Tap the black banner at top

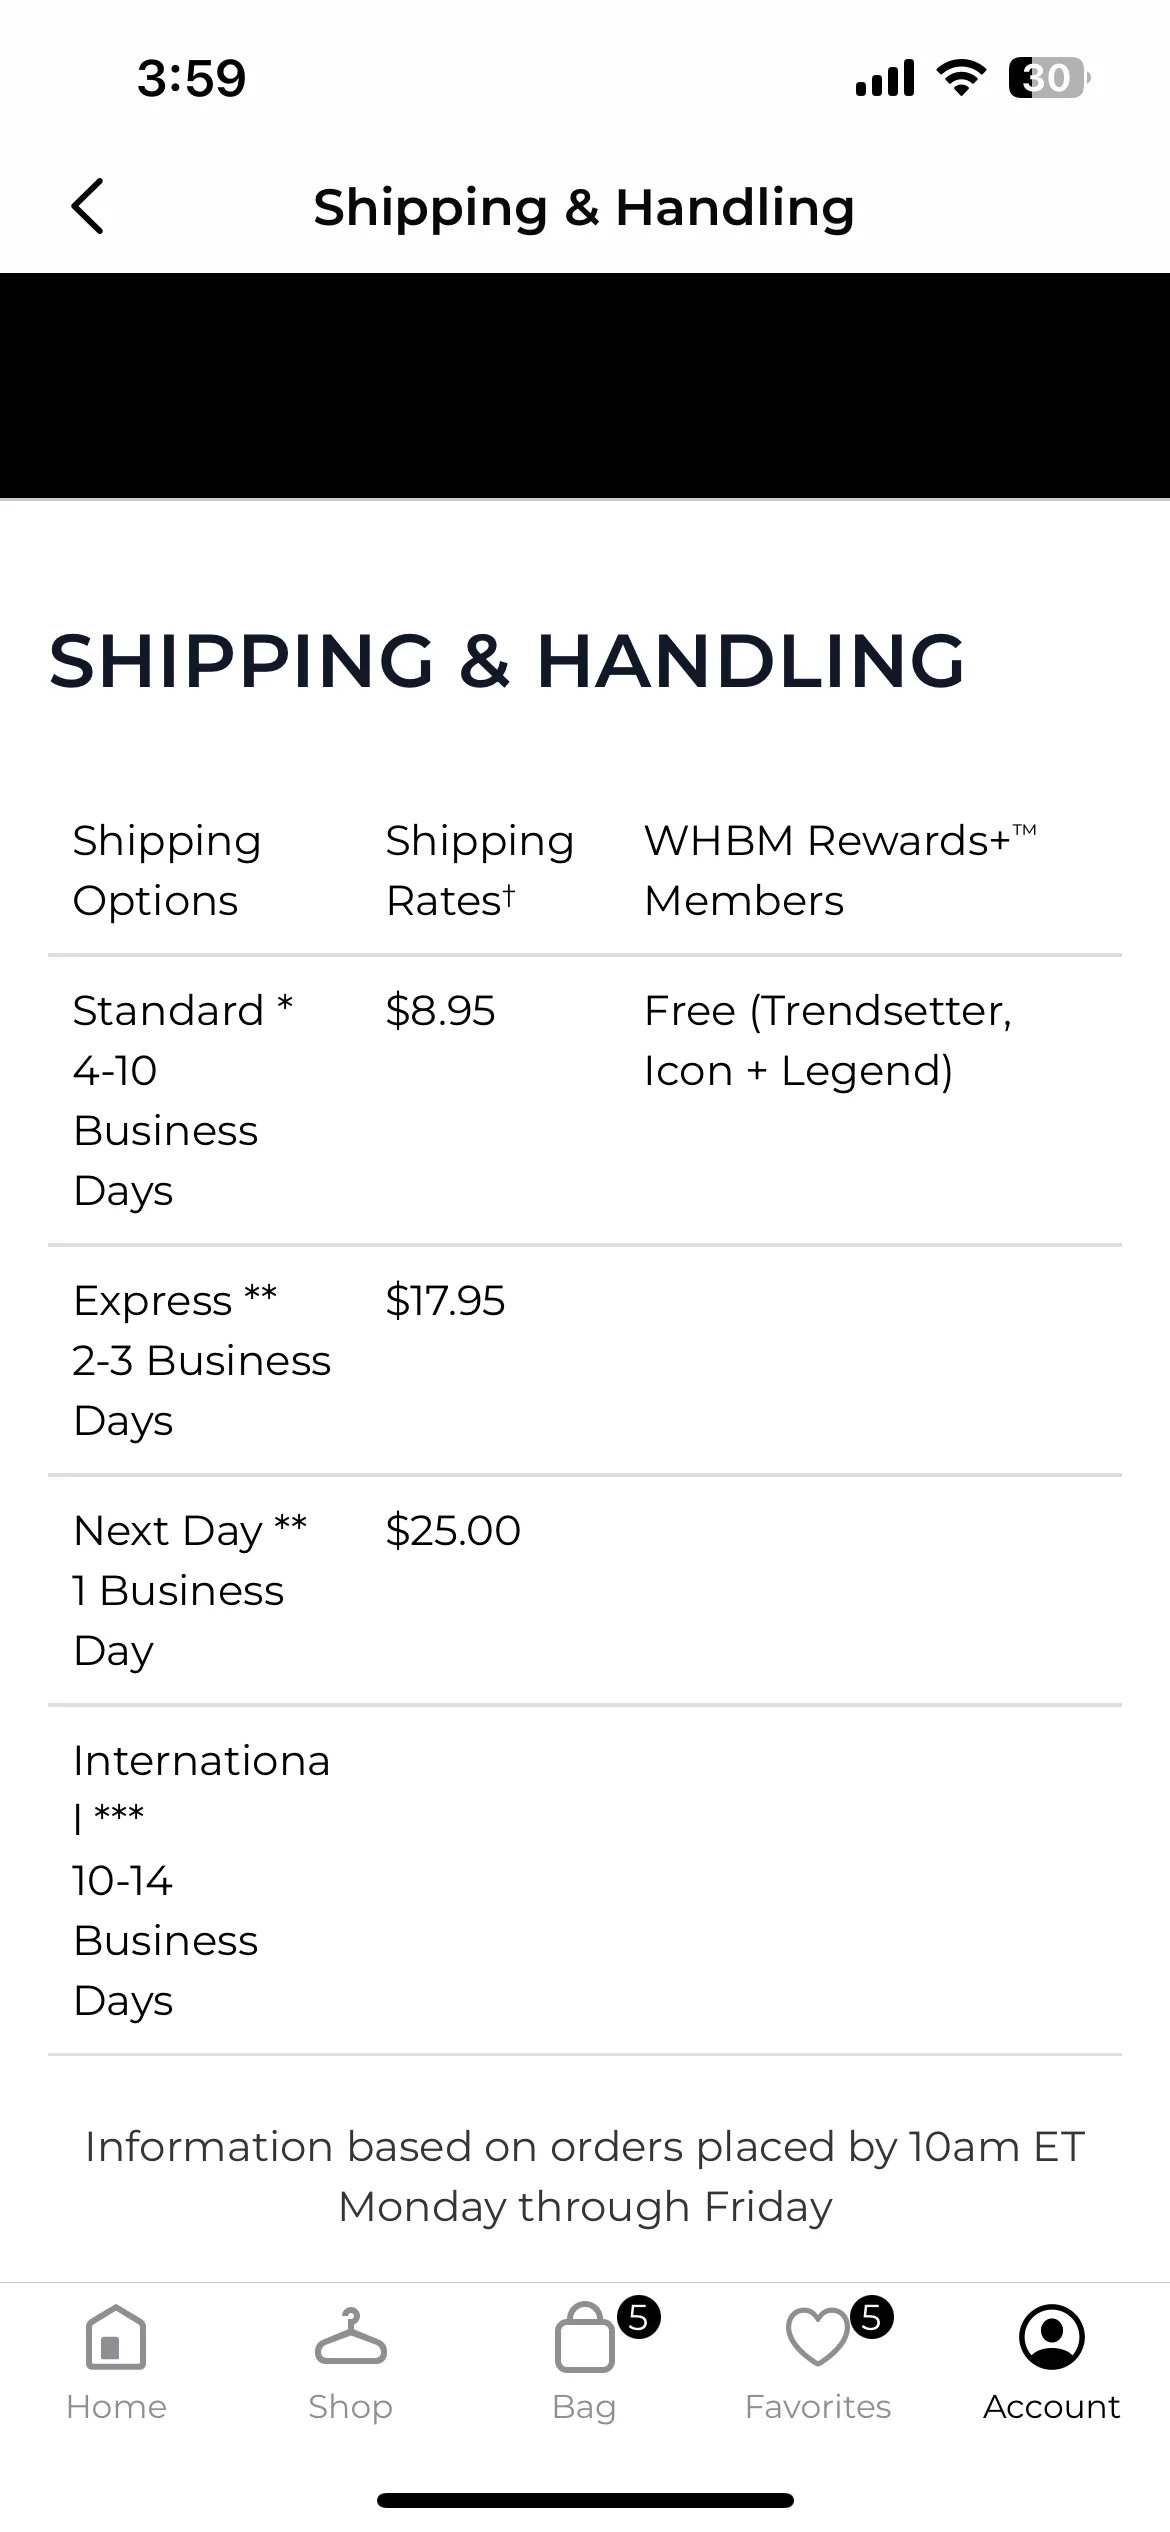[585, 385]
